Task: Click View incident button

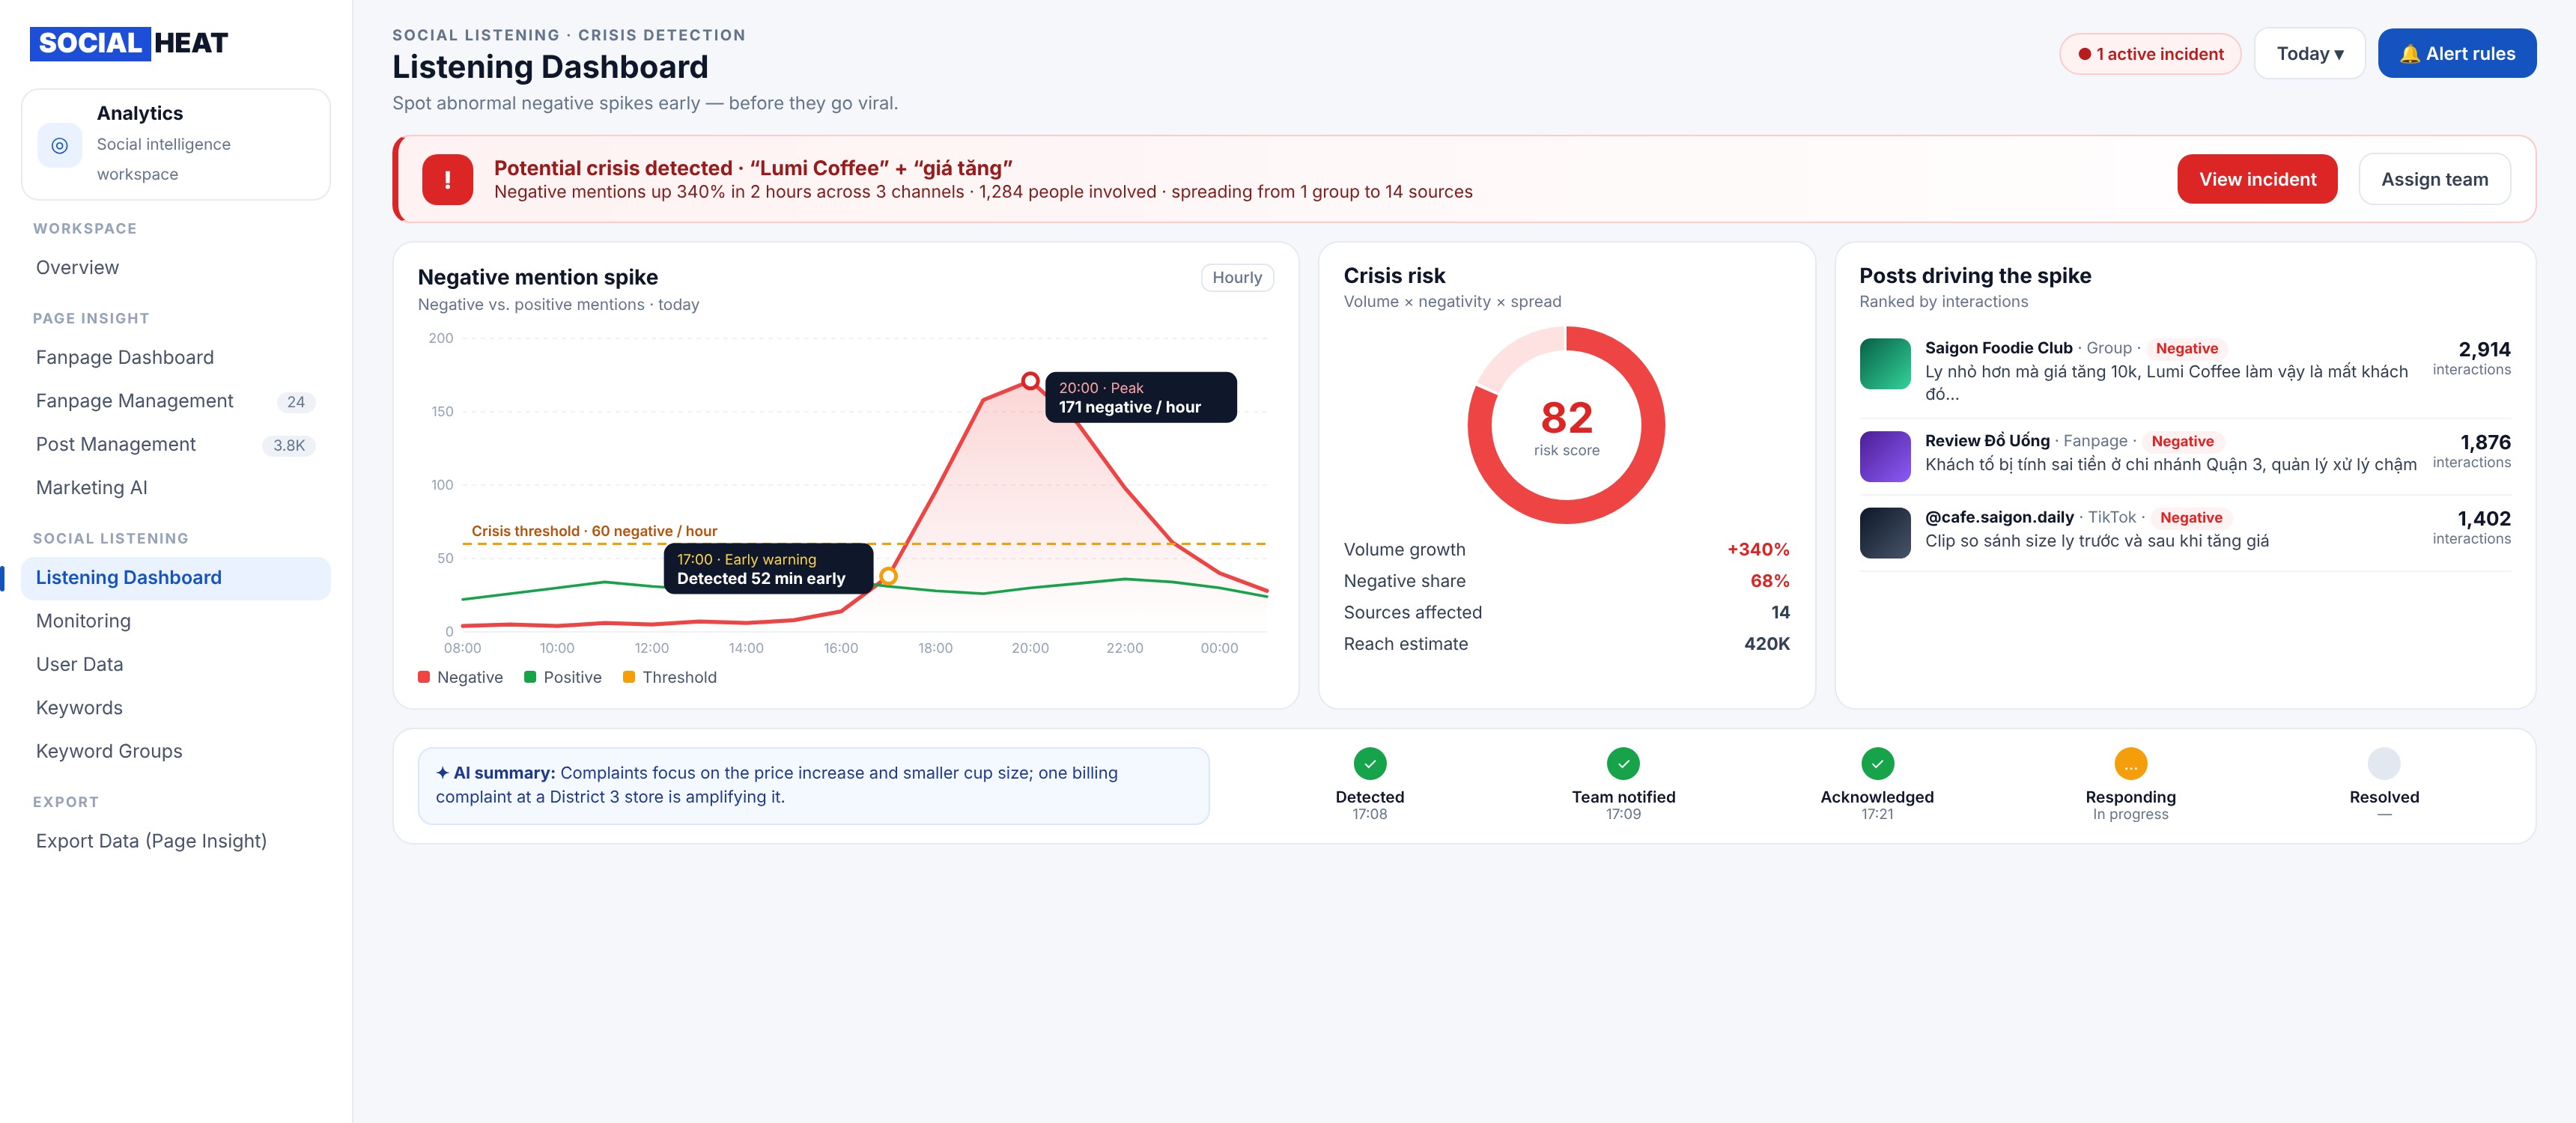Action: coord(2257,180)
